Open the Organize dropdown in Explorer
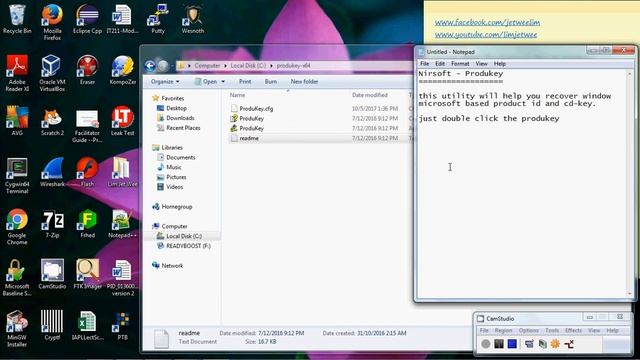This screenshot has width=640, height=360. tap(165, 82)
